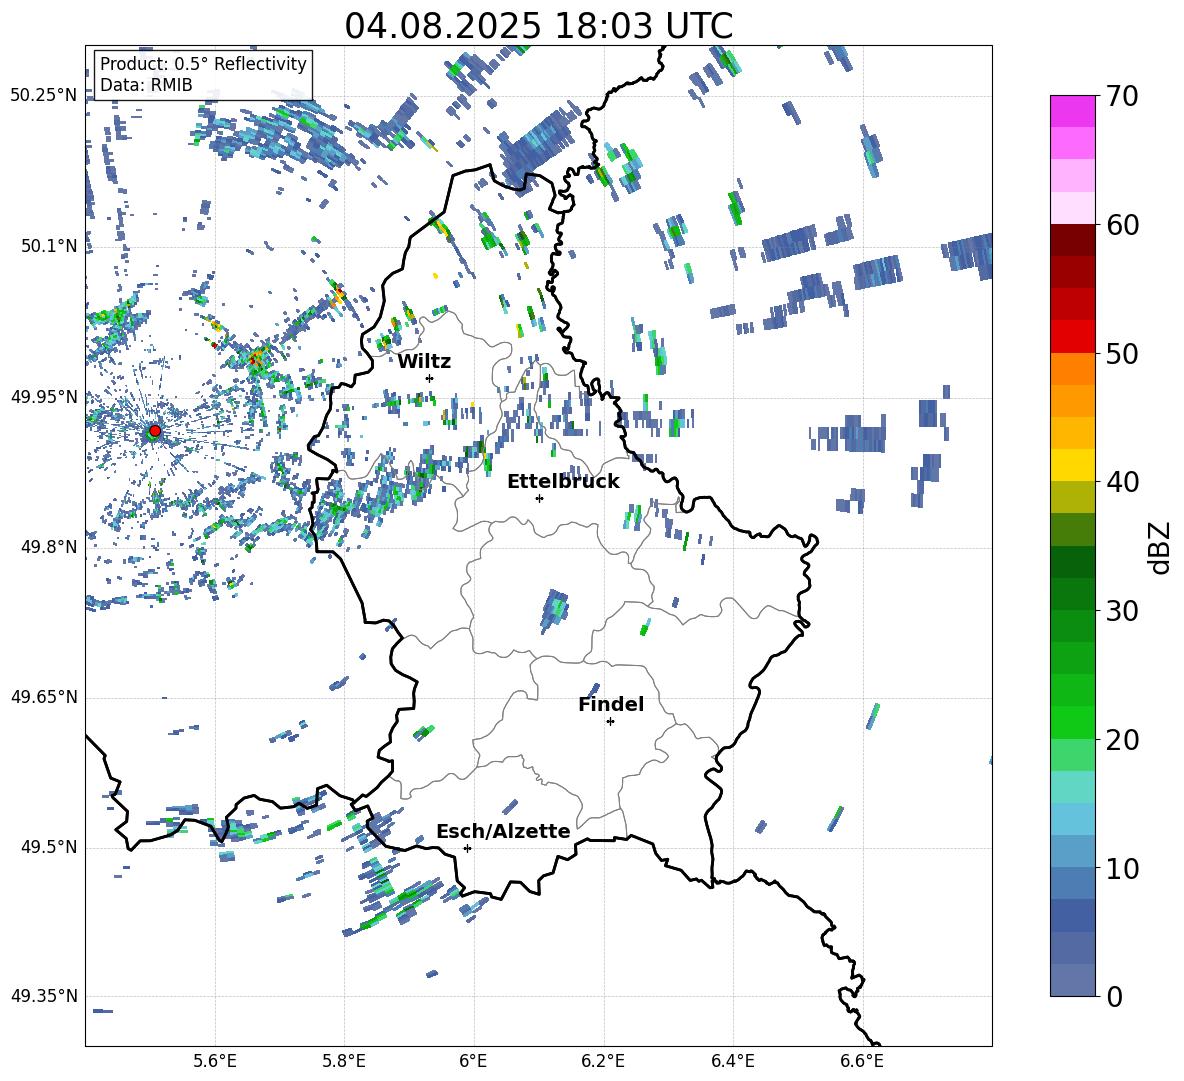The width and height of the screenshot is (1184, 1081).
Task: Select the Ettelbruck city label
Action: [563, 482]
